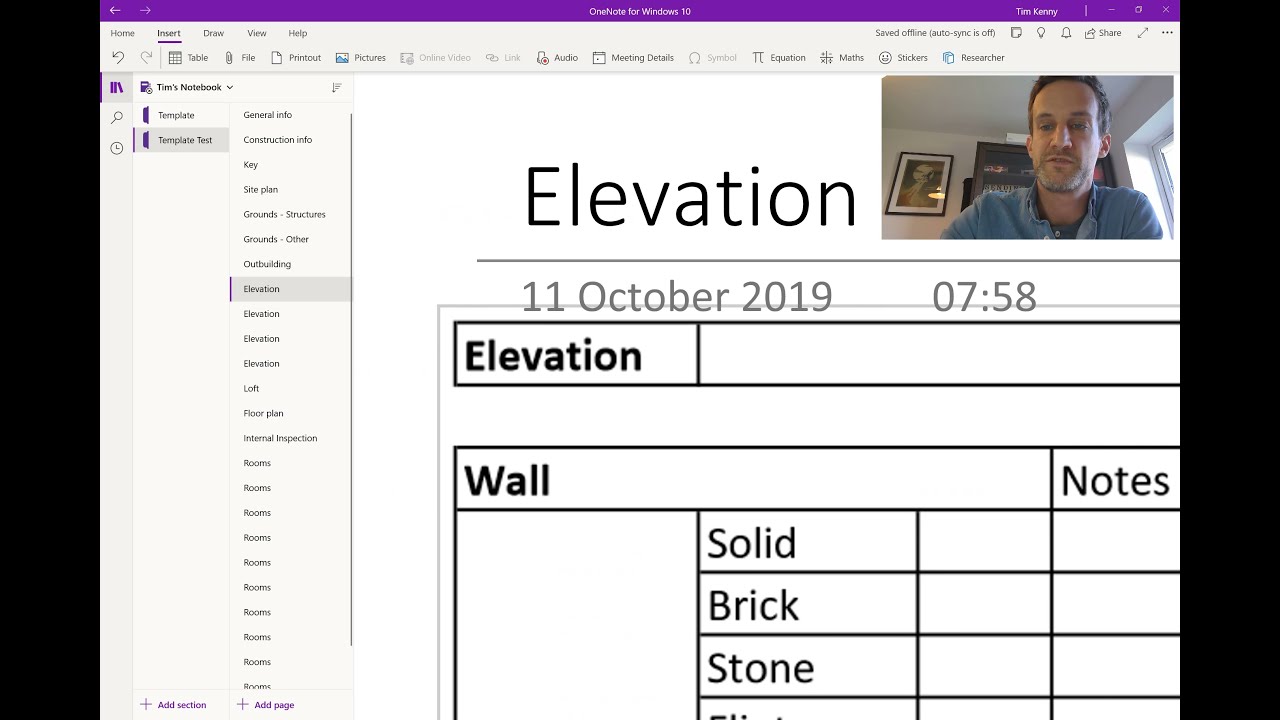Click the Wall header cell
The height and width of the screenshot is (720, 1280).
[753, 480]
